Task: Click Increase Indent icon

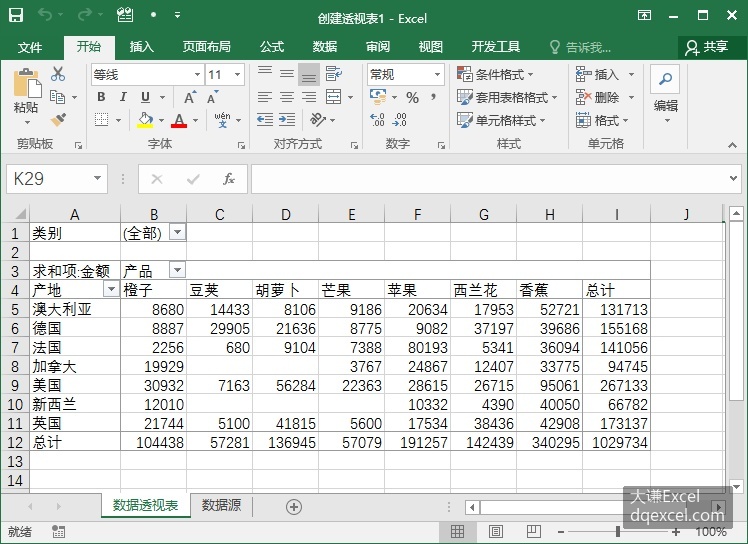Action: [x=287, y=120]
